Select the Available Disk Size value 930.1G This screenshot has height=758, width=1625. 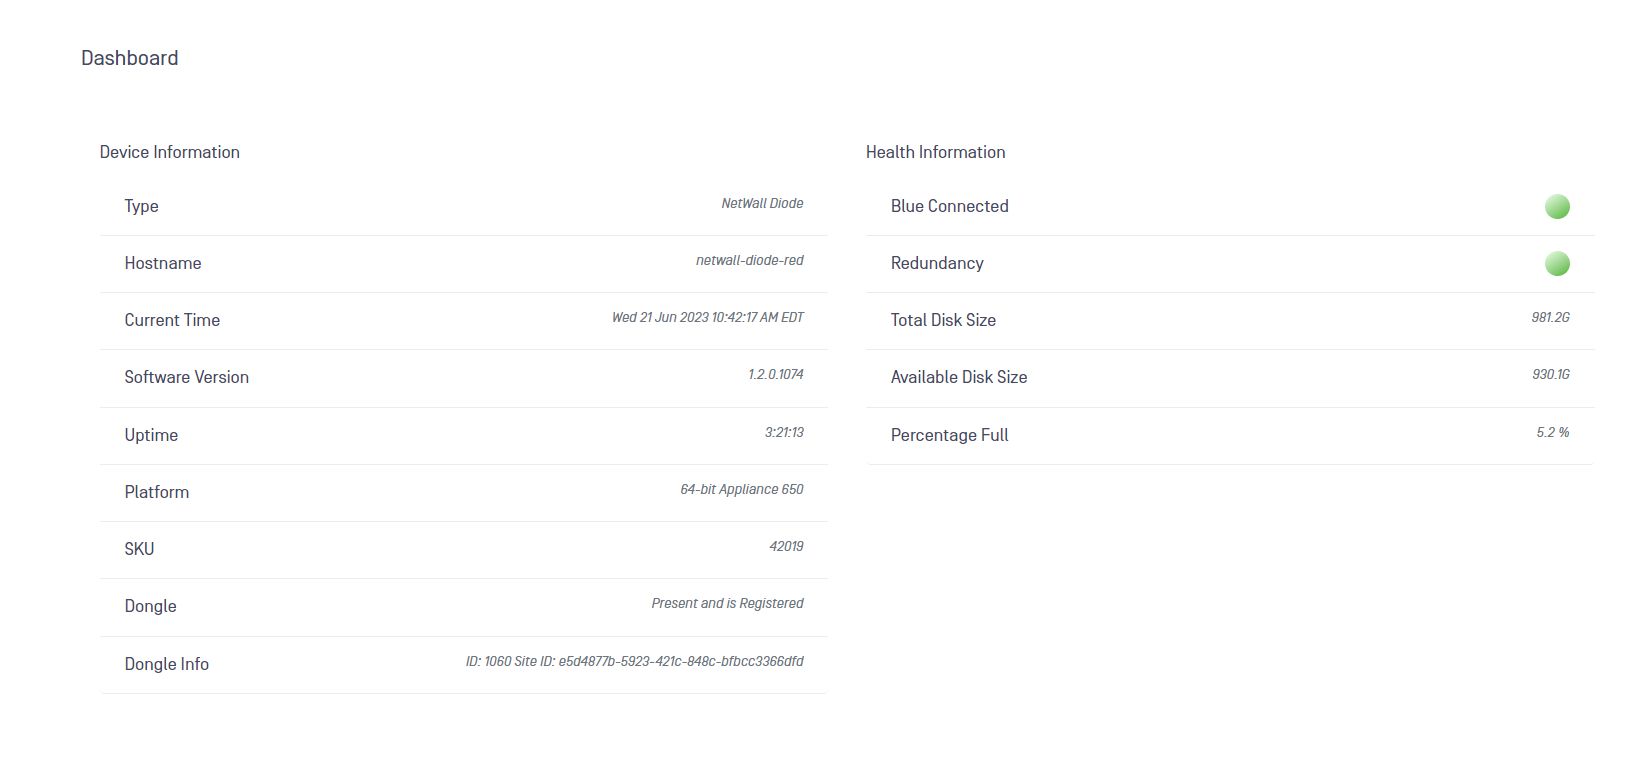(x=1551, y=374)
